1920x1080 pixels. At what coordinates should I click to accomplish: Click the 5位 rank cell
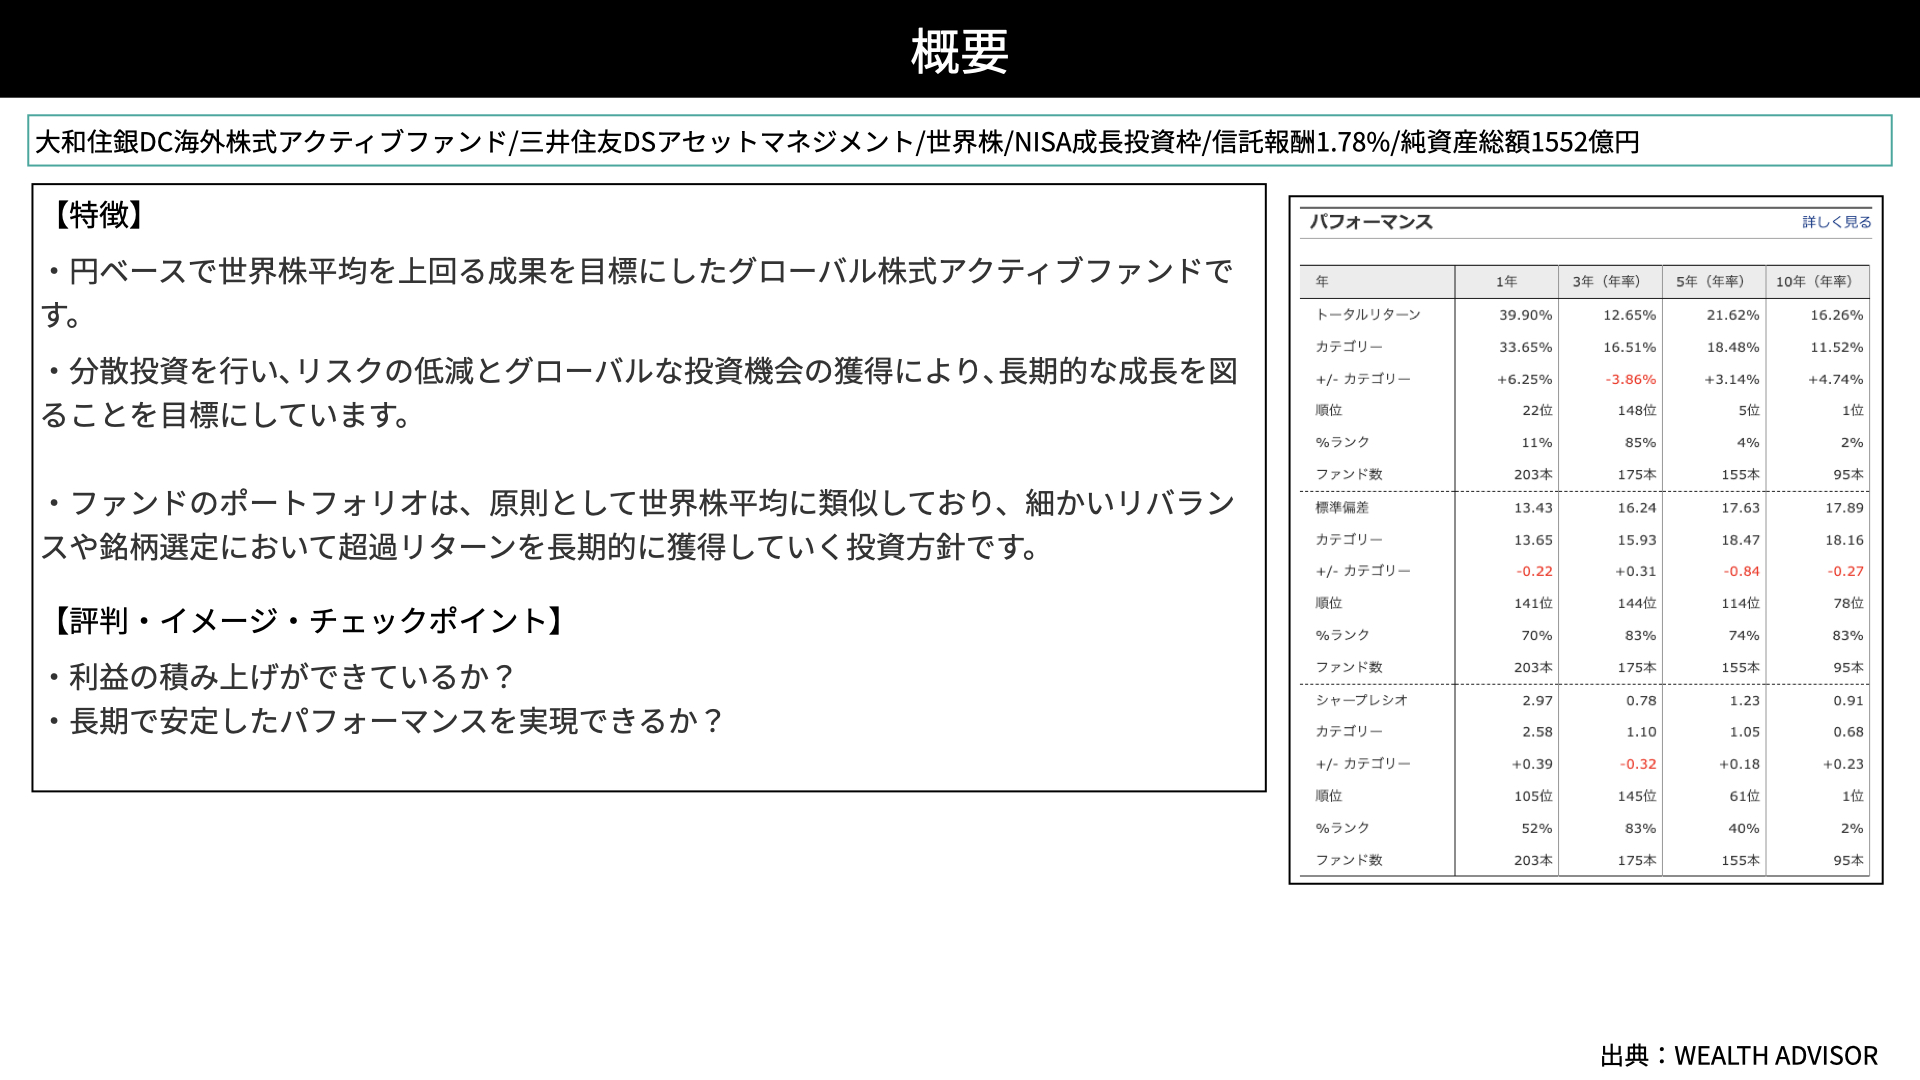coord(1749,411)
